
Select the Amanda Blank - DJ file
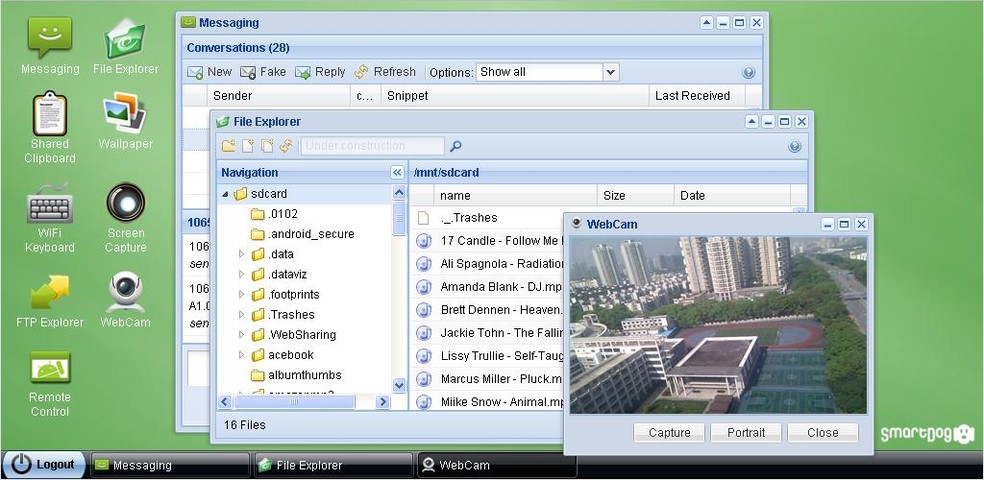coord(487,287)
